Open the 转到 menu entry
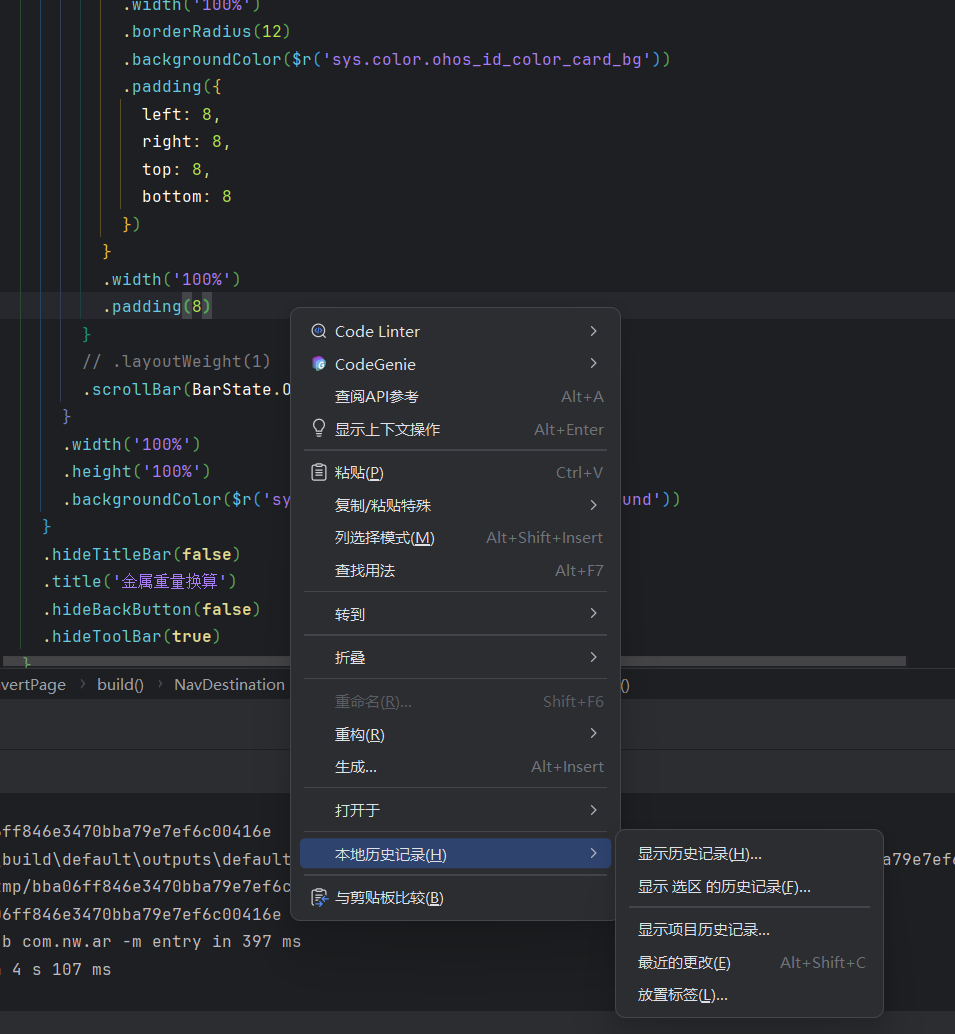 (455, 614)
